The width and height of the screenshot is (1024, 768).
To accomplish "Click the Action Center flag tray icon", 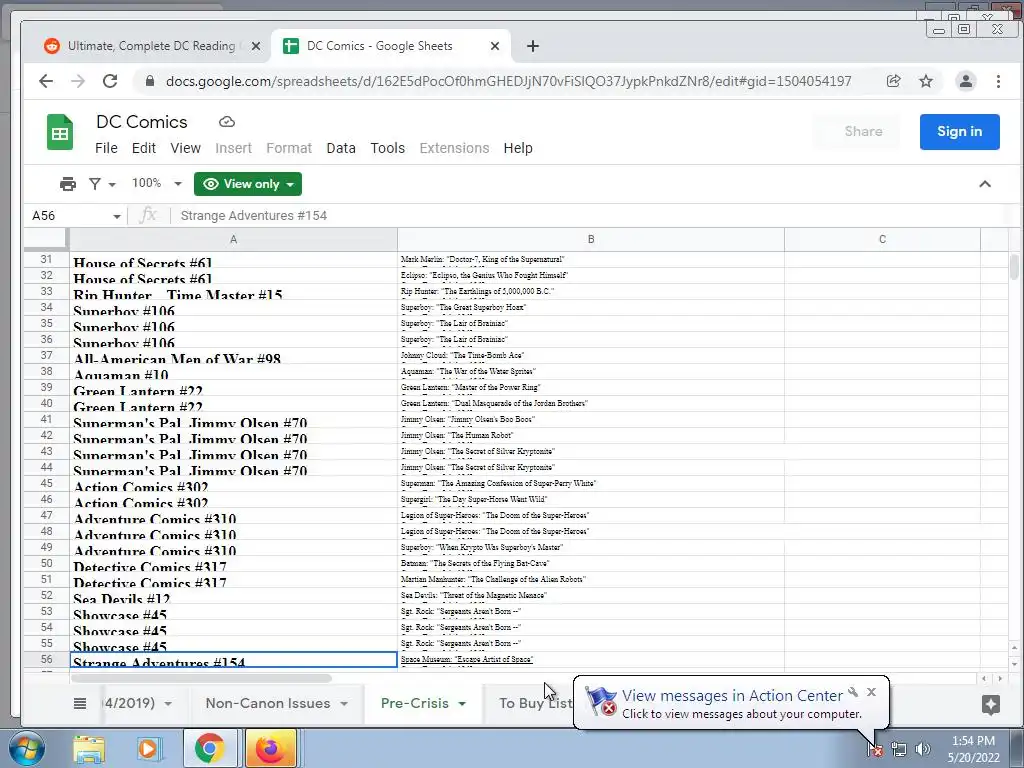I will [876, 749].
